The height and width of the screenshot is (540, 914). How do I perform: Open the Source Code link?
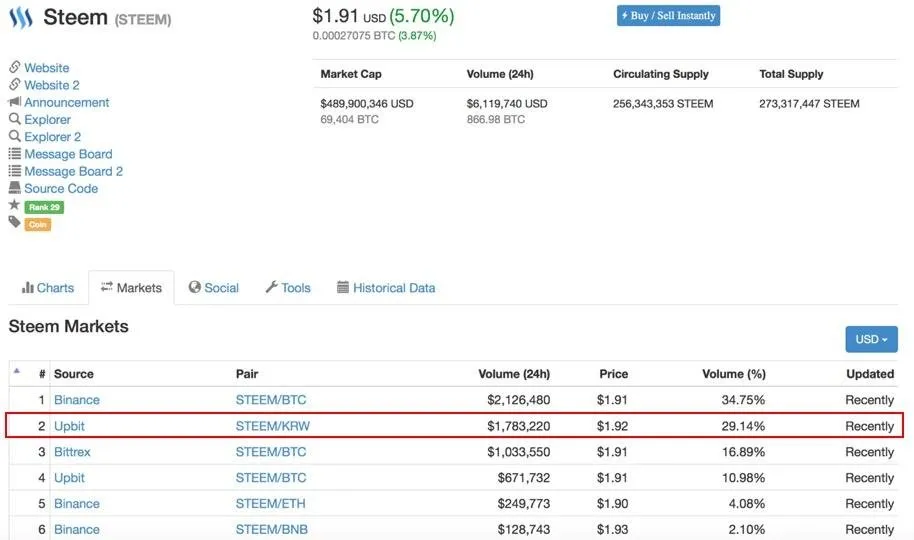coord(61,188)
